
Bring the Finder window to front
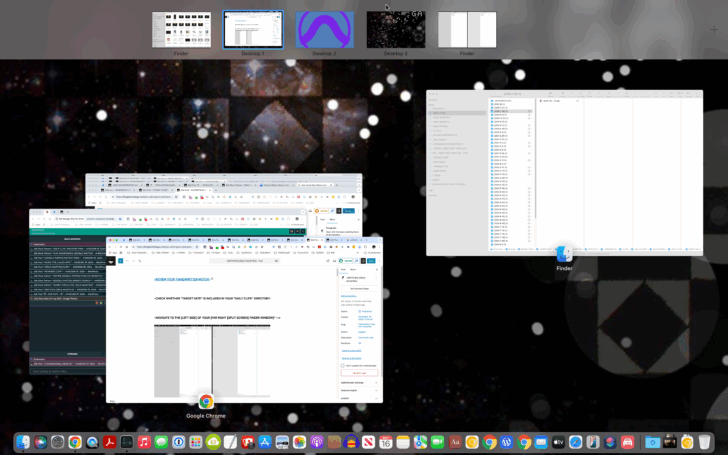pyautogui.click(x=564, y=173)
